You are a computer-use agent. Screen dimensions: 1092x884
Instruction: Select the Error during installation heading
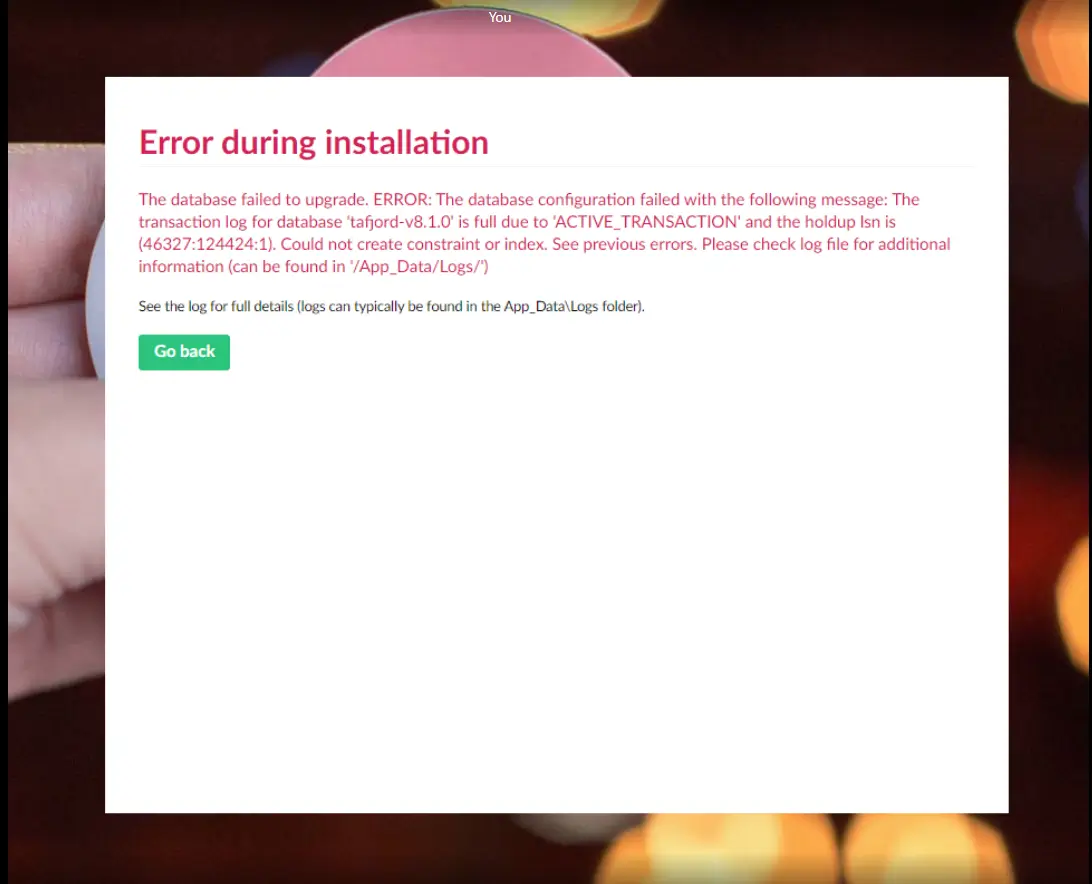[313, 142]
